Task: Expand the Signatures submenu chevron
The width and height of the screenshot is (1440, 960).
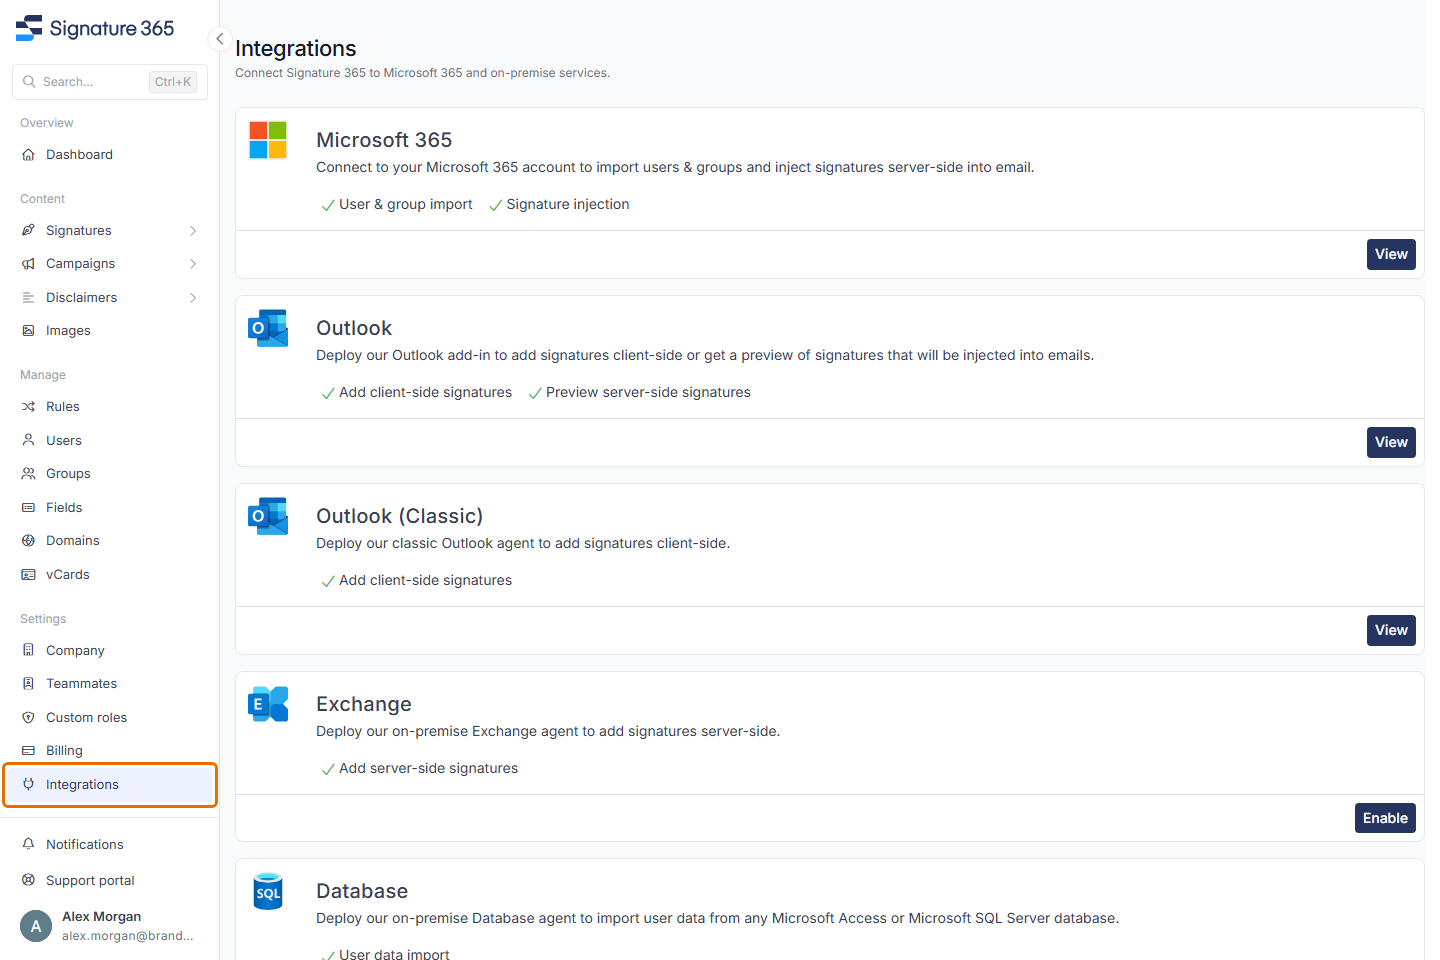Action: (193, 231)
